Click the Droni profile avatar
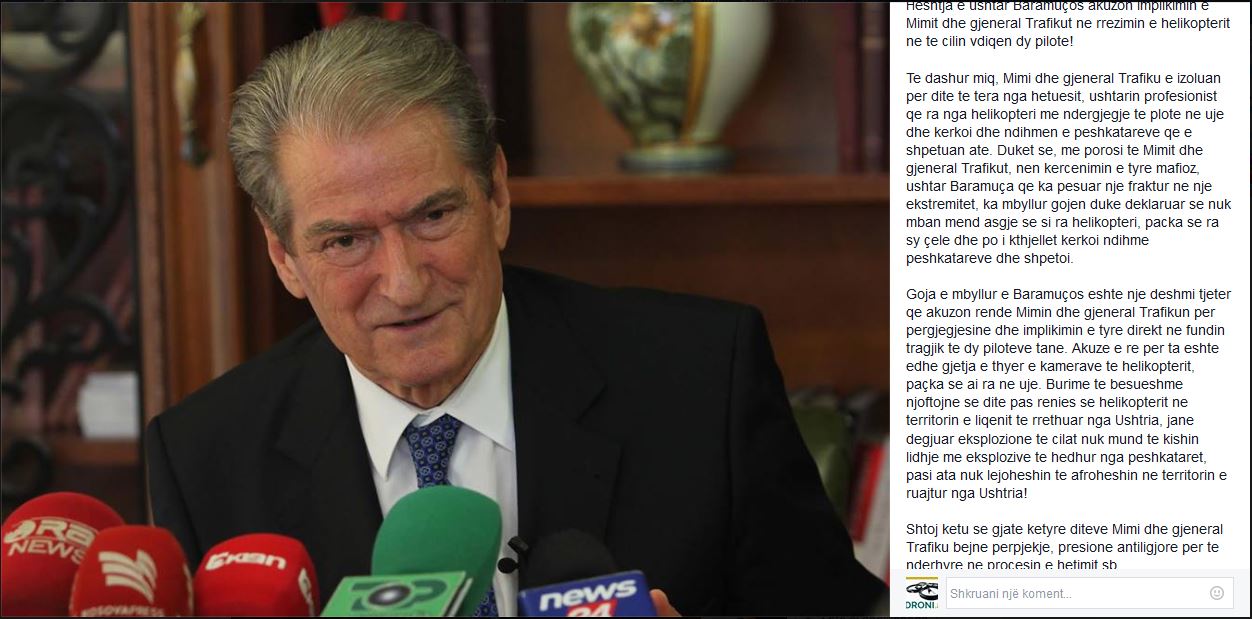Image resolution: width=1252 pixels, height=619 pixels. point(920,595)
